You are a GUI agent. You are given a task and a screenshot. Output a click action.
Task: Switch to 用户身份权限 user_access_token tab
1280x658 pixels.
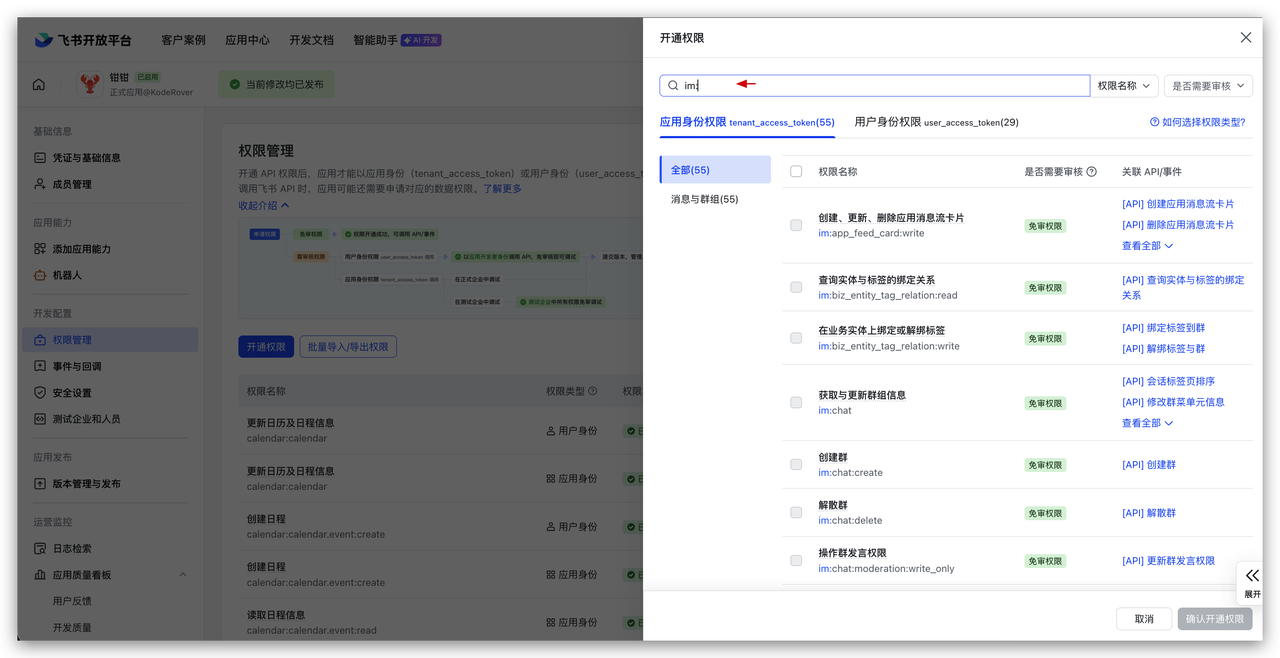[936, 122]
